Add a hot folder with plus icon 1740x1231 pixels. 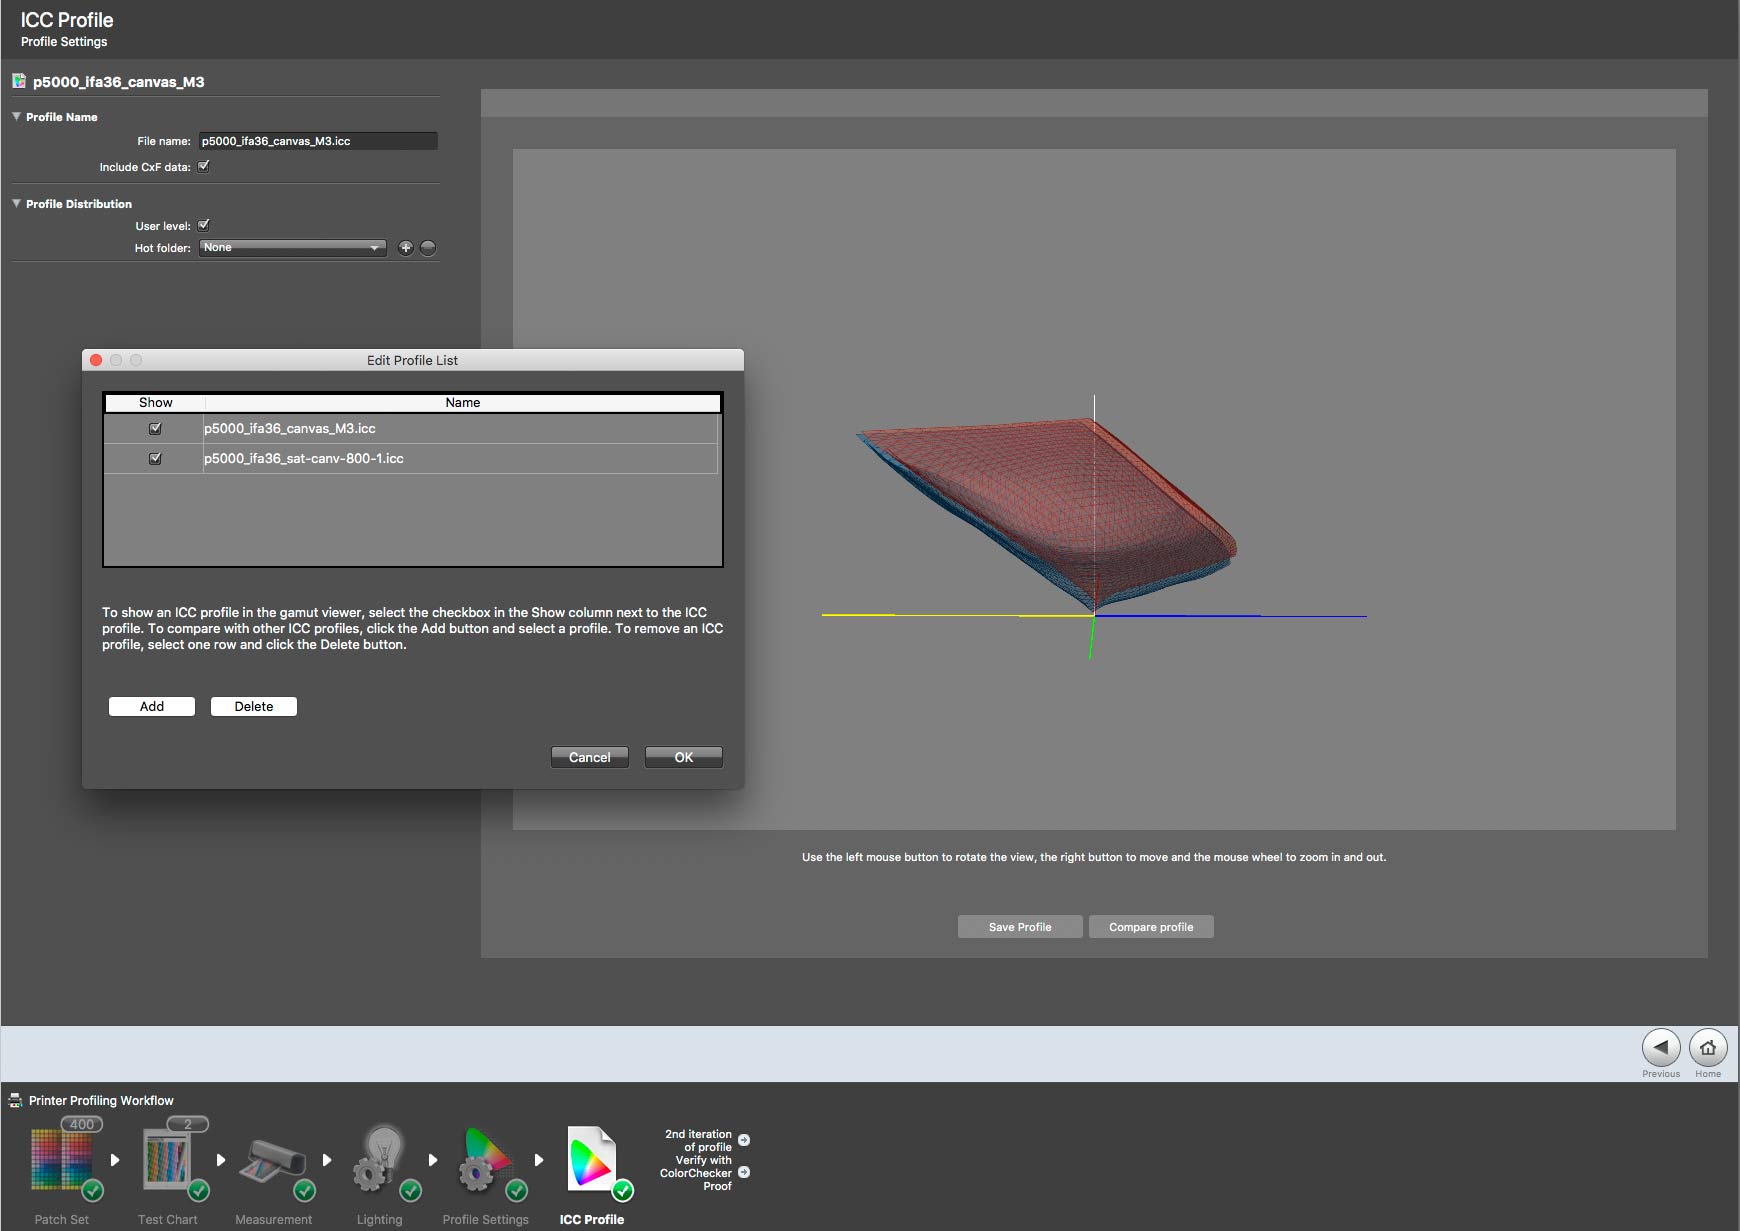click(x=405, y=248)
